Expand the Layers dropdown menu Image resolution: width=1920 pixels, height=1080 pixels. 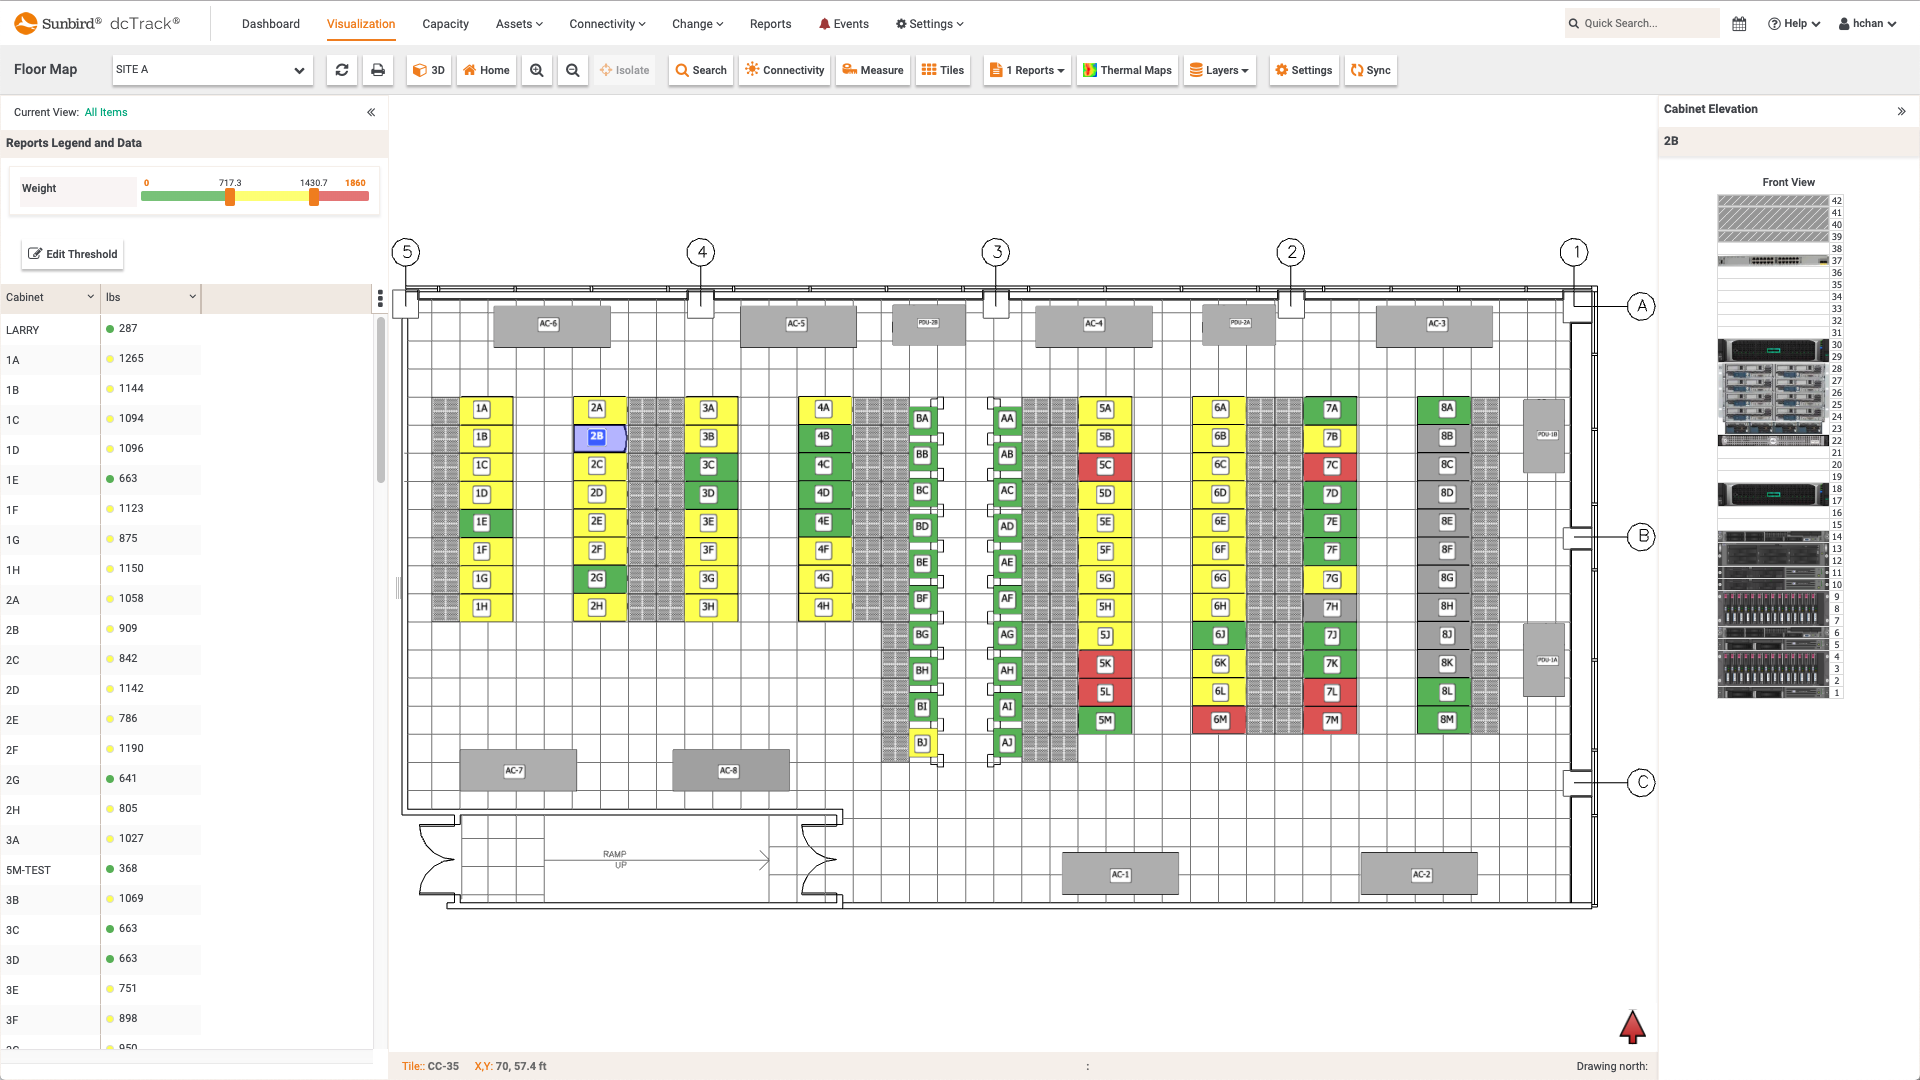tap(1218, 70)
